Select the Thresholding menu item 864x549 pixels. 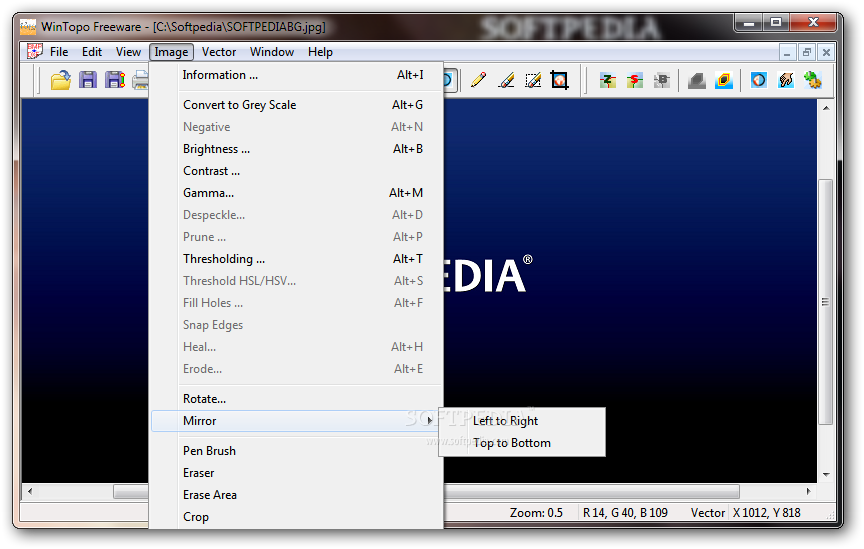[x=297, y=259]
